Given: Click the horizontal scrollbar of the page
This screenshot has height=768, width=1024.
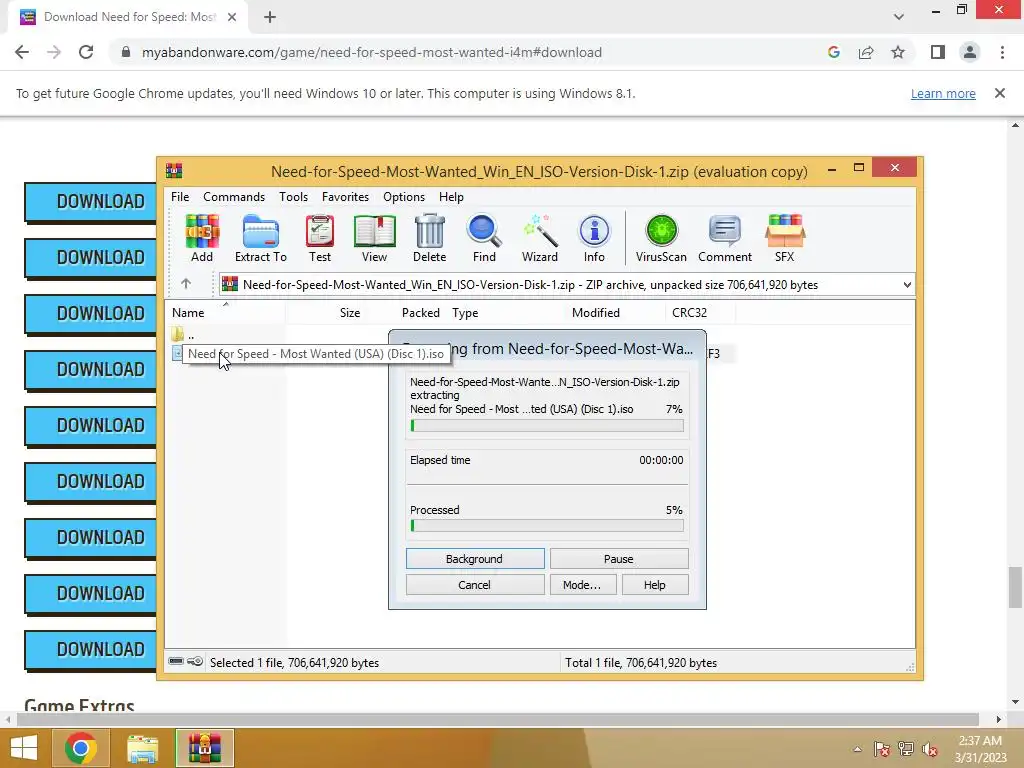Looking at the screenshot, I should (x=498, y=719).
